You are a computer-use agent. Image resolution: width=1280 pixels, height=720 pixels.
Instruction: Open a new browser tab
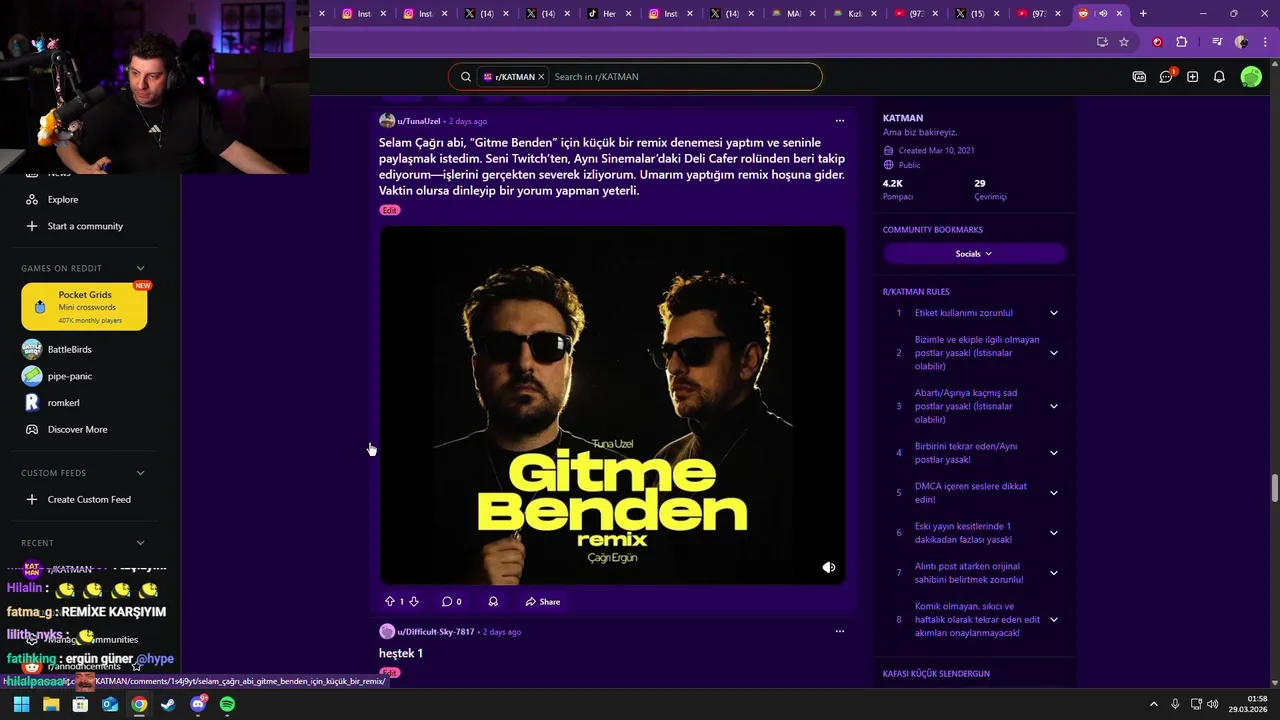[1143, 14]
